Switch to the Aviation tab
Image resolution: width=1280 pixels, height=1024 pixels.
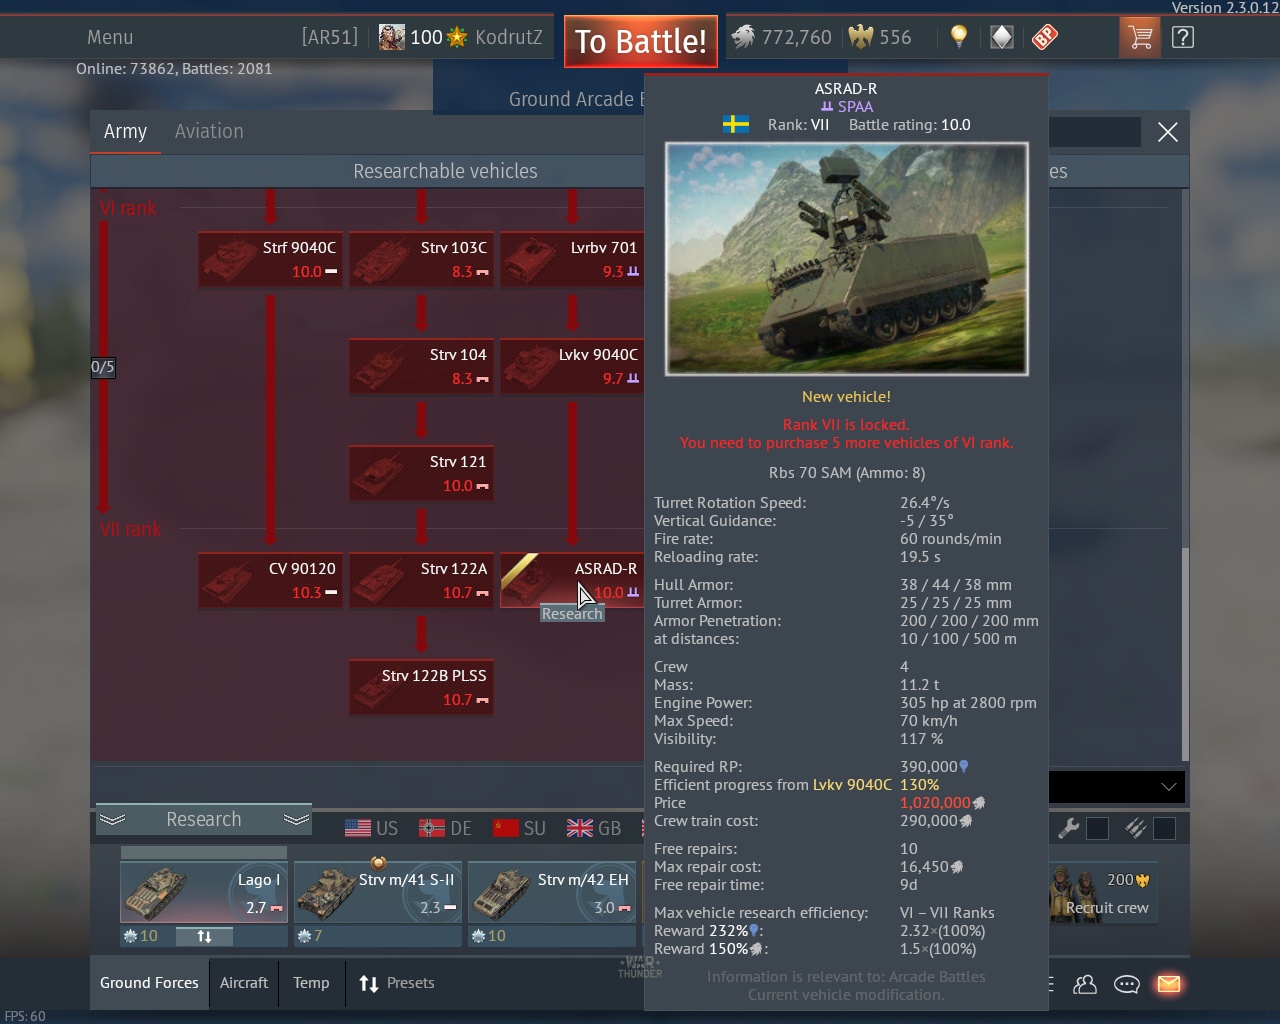tap(209, 131)
